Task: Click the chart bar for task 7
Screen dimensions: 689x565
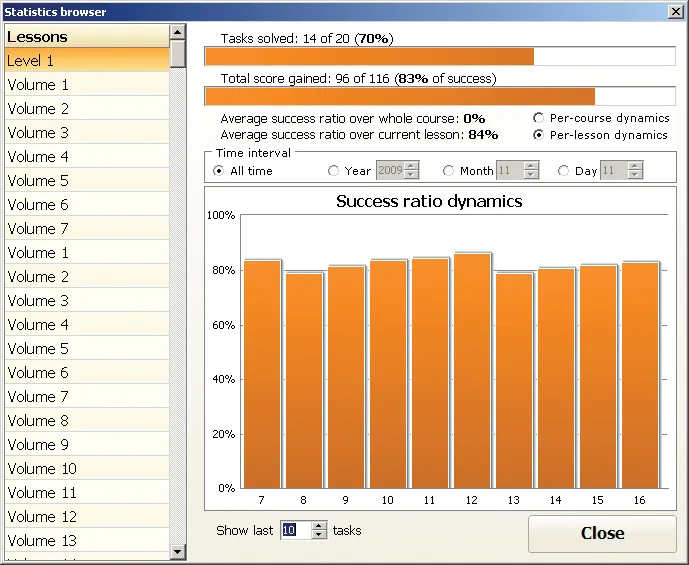Action: [262, 374]
